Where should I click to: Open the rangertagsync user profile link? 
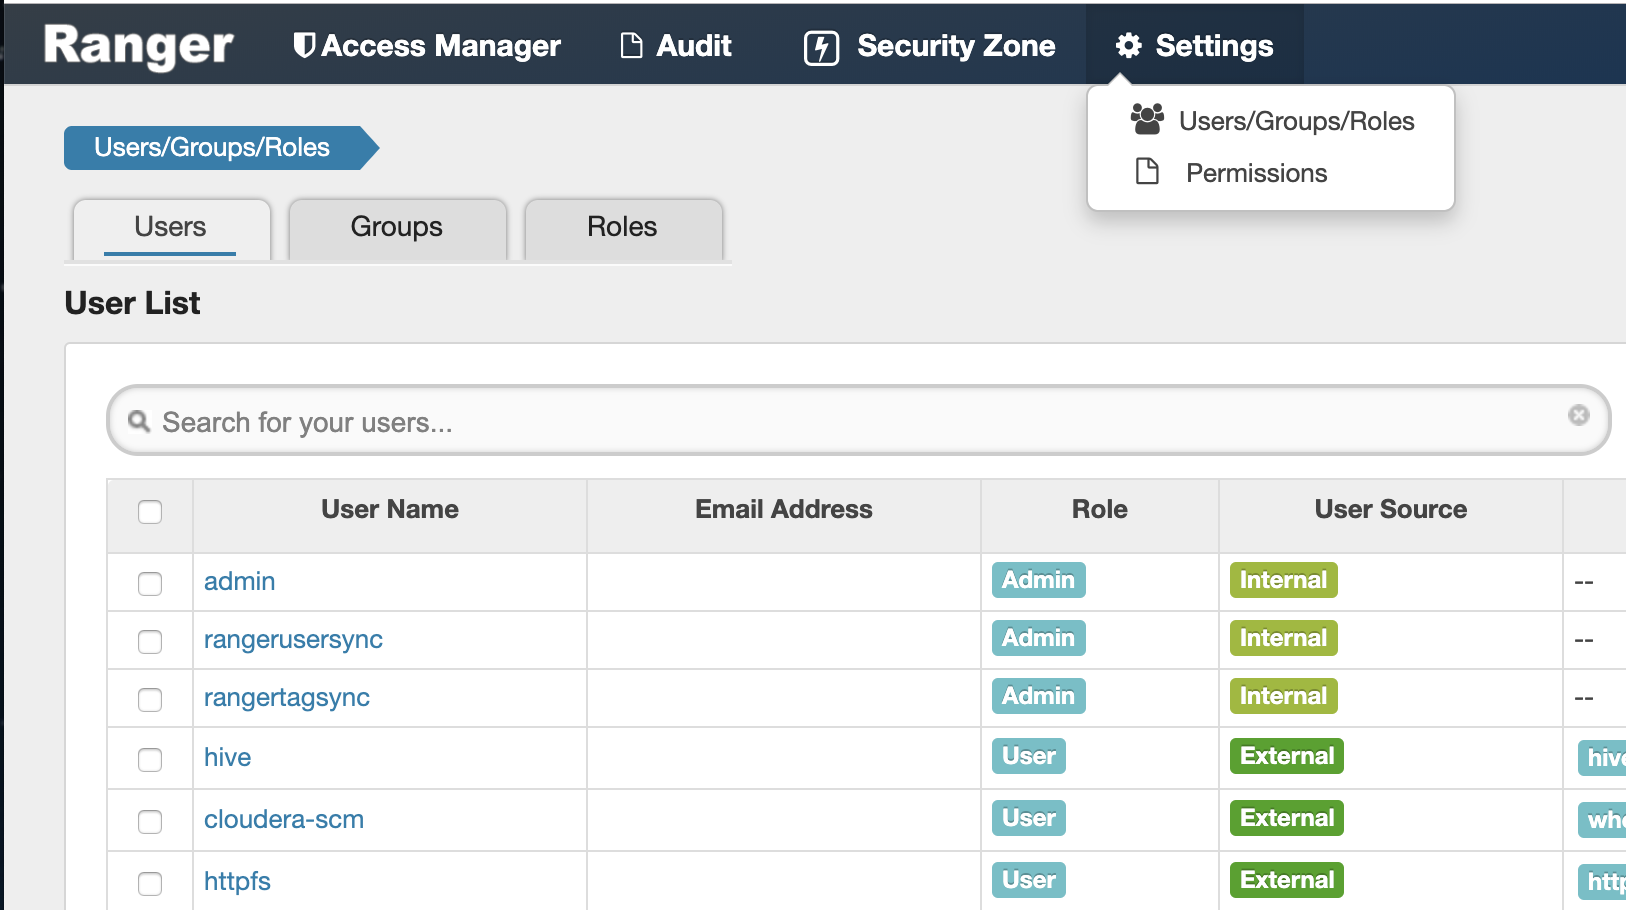pyautogui.click(x=287, y=697)
